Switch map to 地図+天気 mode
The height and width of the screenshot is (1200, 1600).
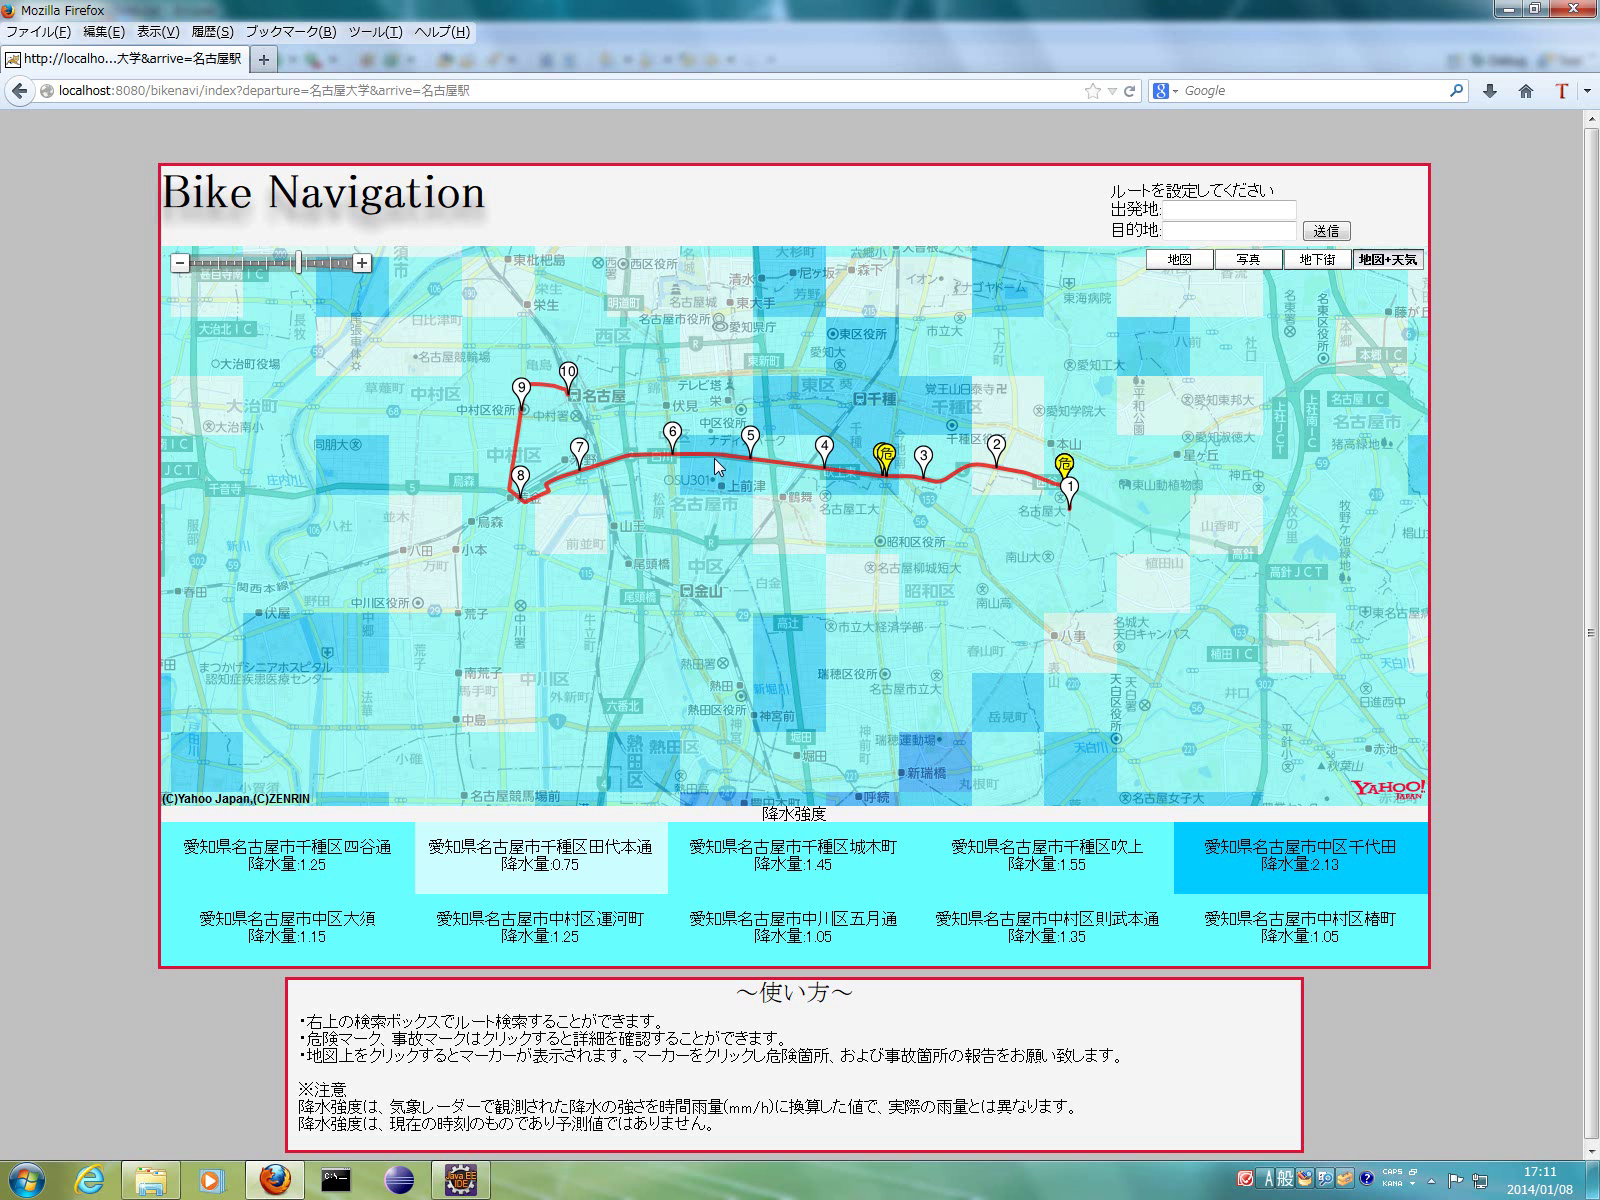pyautogui.click(x=1387, y=260)
